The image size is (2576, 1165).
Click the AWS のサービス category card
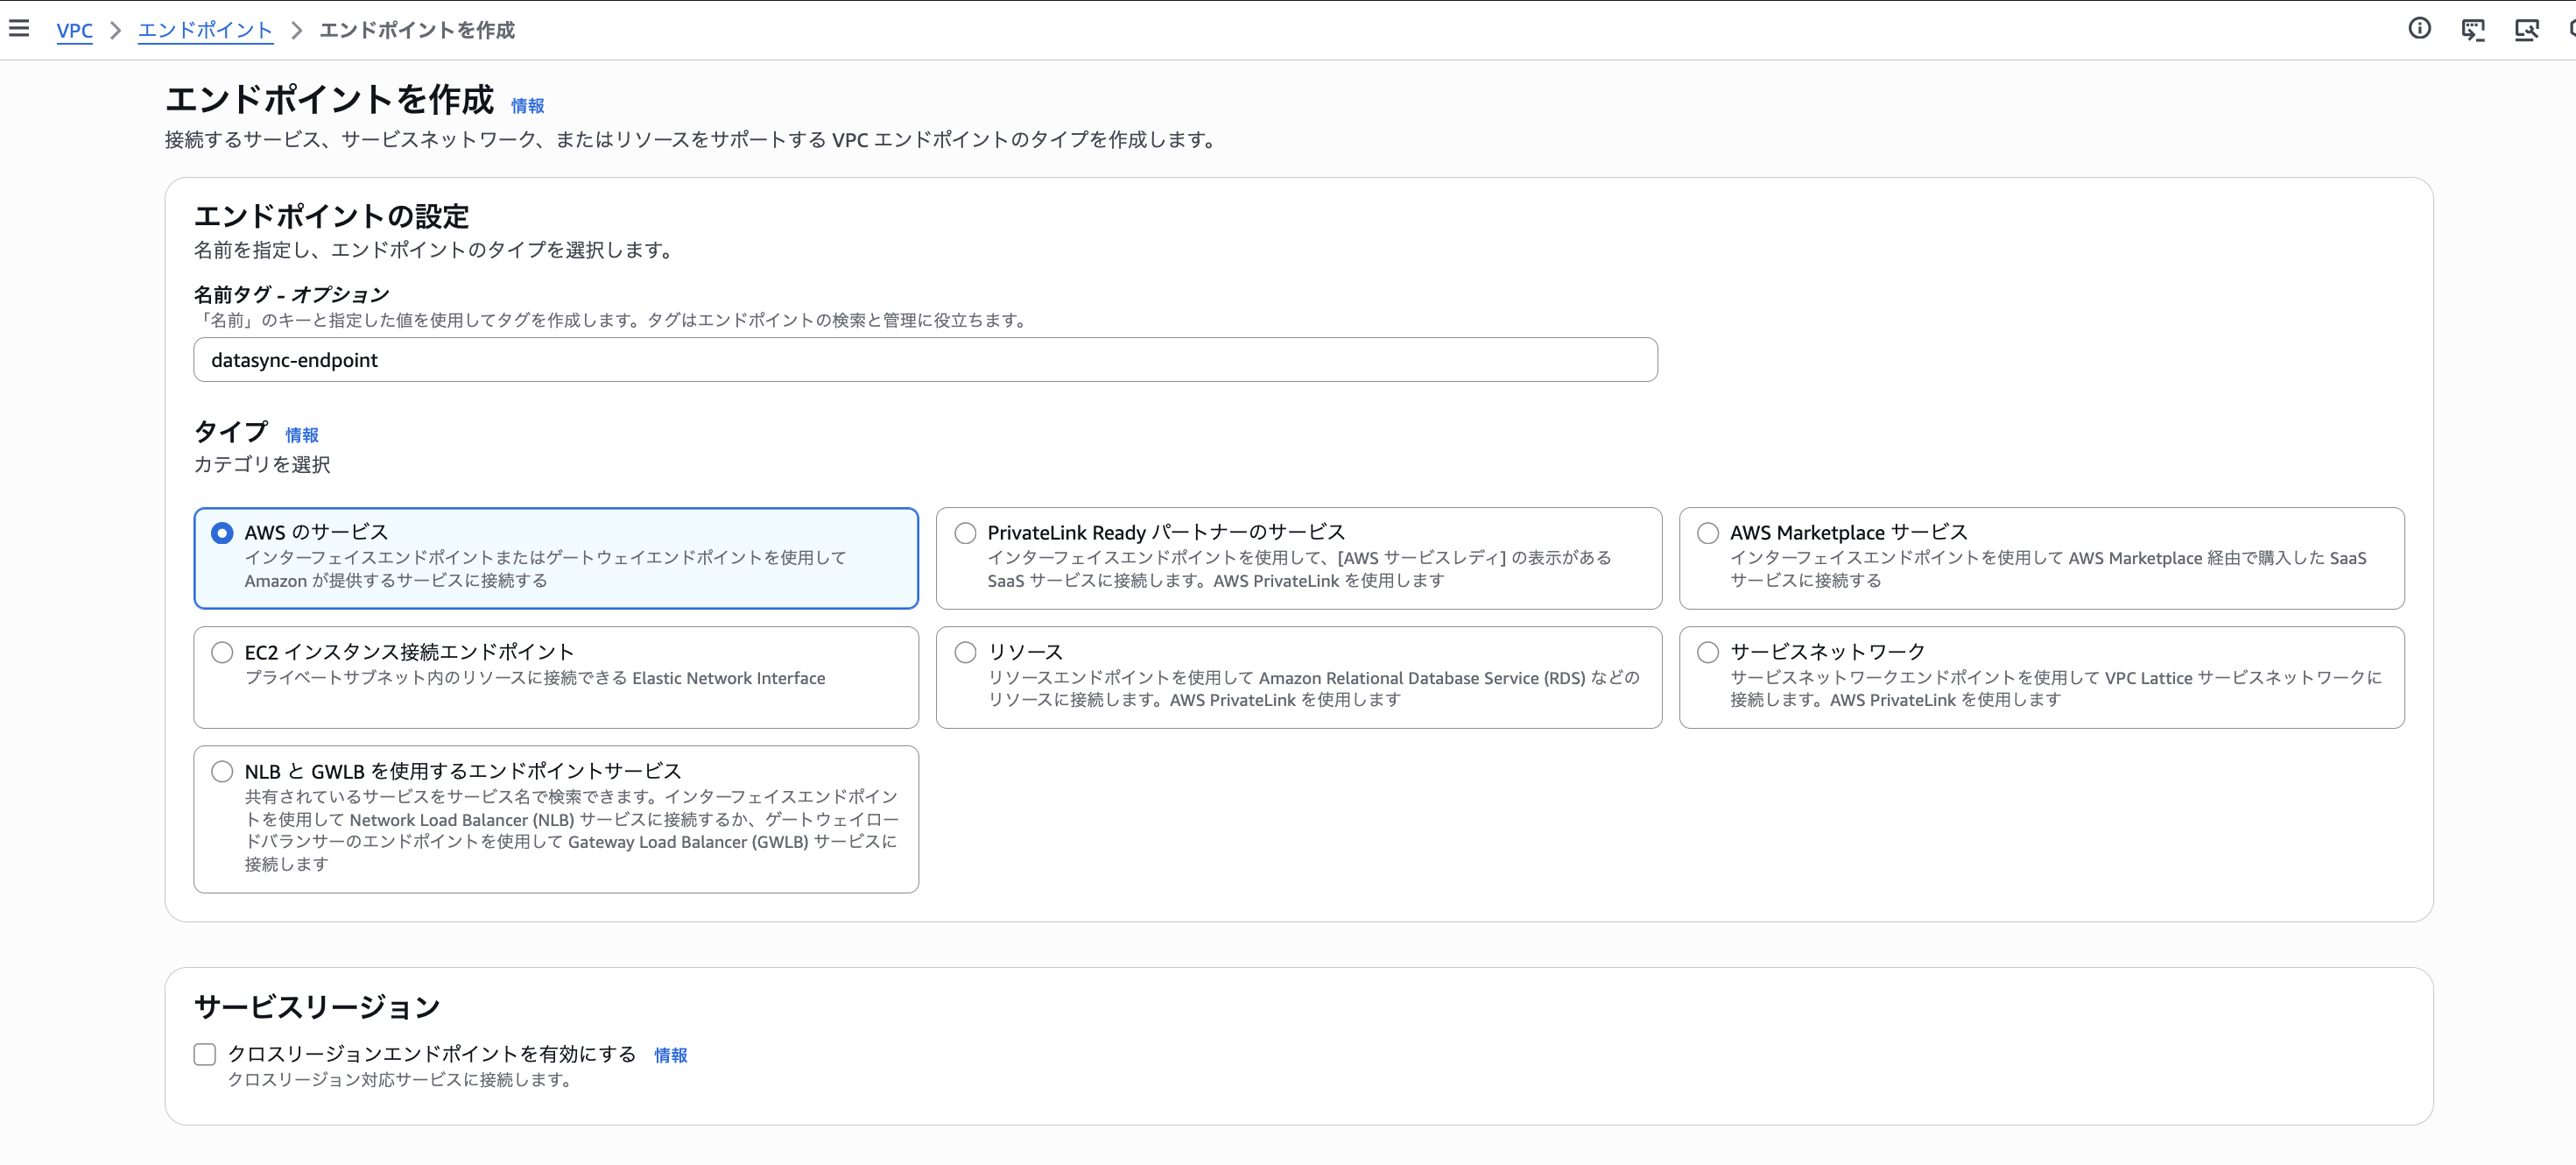556,558
